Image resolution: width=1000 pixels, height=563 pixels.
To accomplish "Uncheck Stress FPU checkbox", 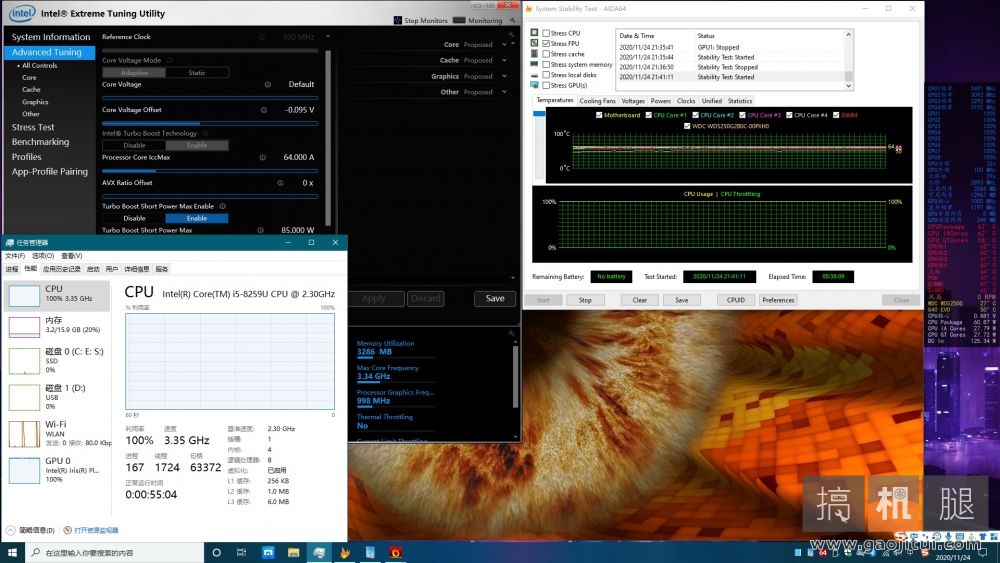I will 546,43.
